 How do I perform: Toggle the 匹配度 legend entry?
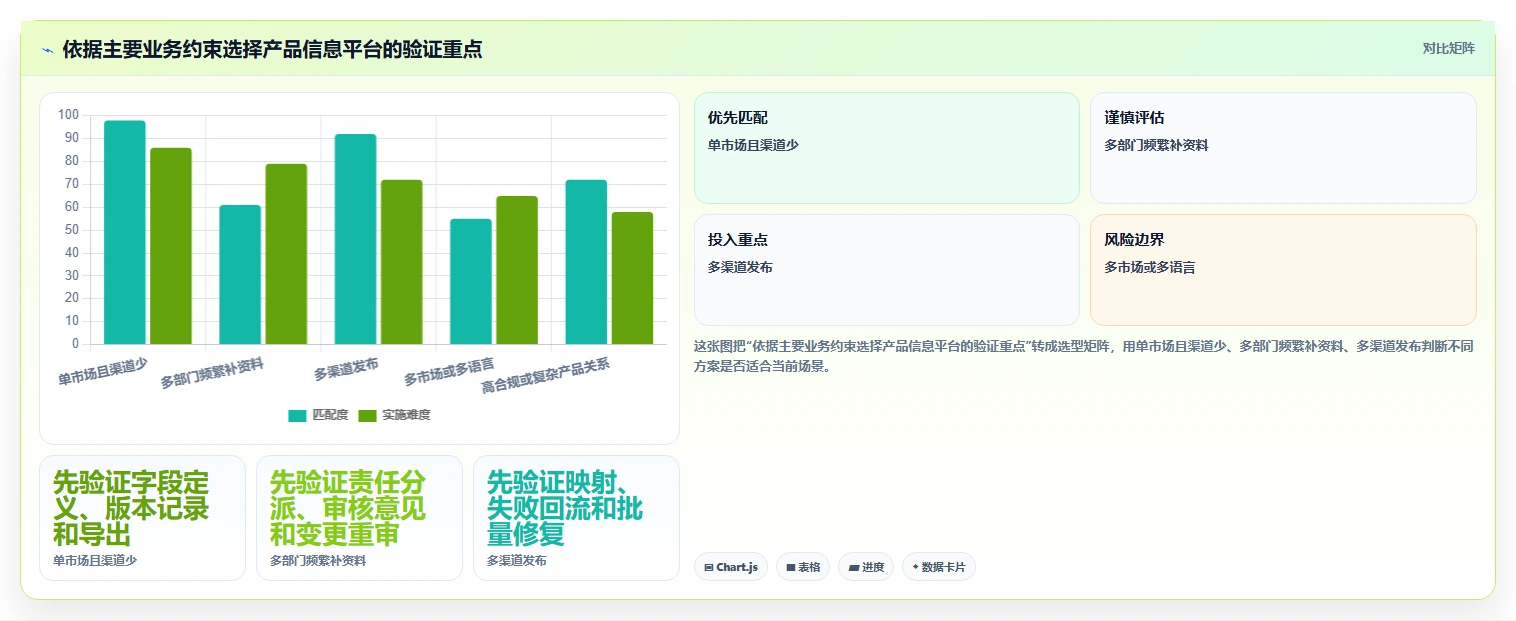[x=318, y=415]
